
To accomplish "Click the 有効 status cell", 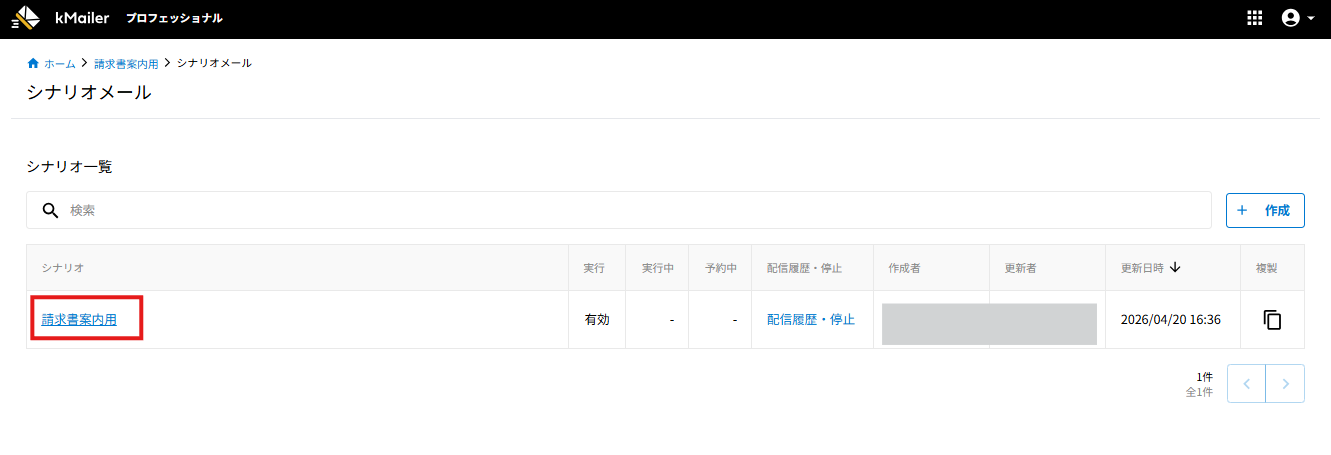I will [x=597, y=320].
